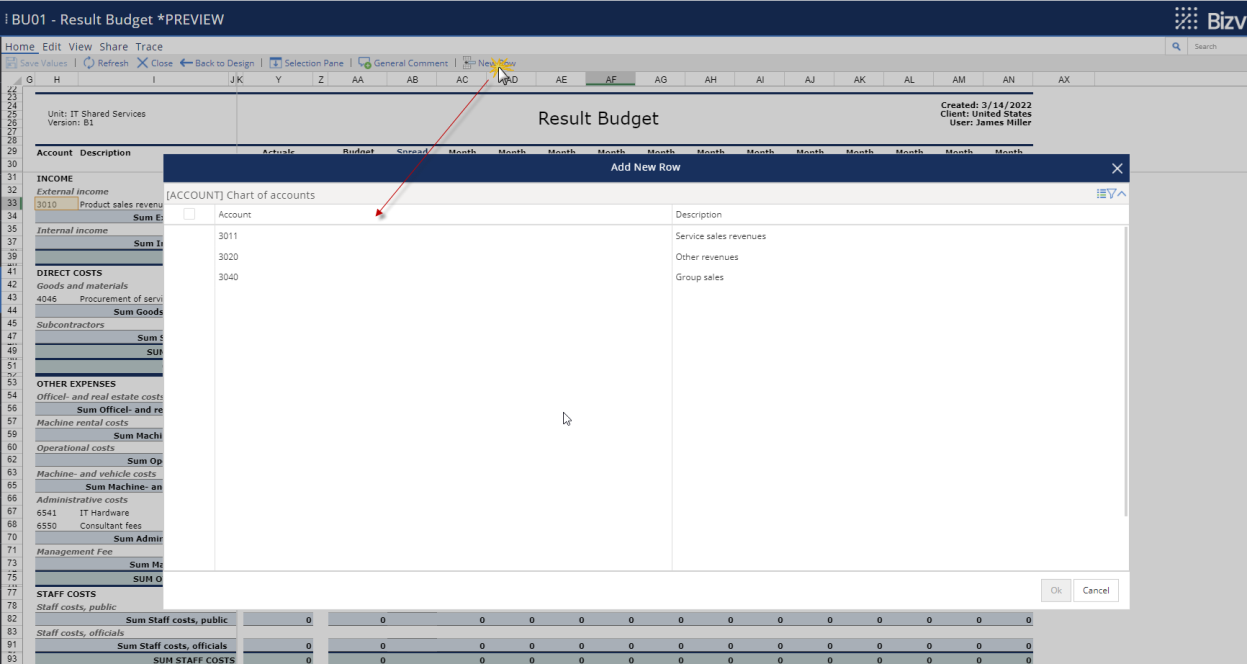Select account 3011 Service sales revenues

point(300,235)
